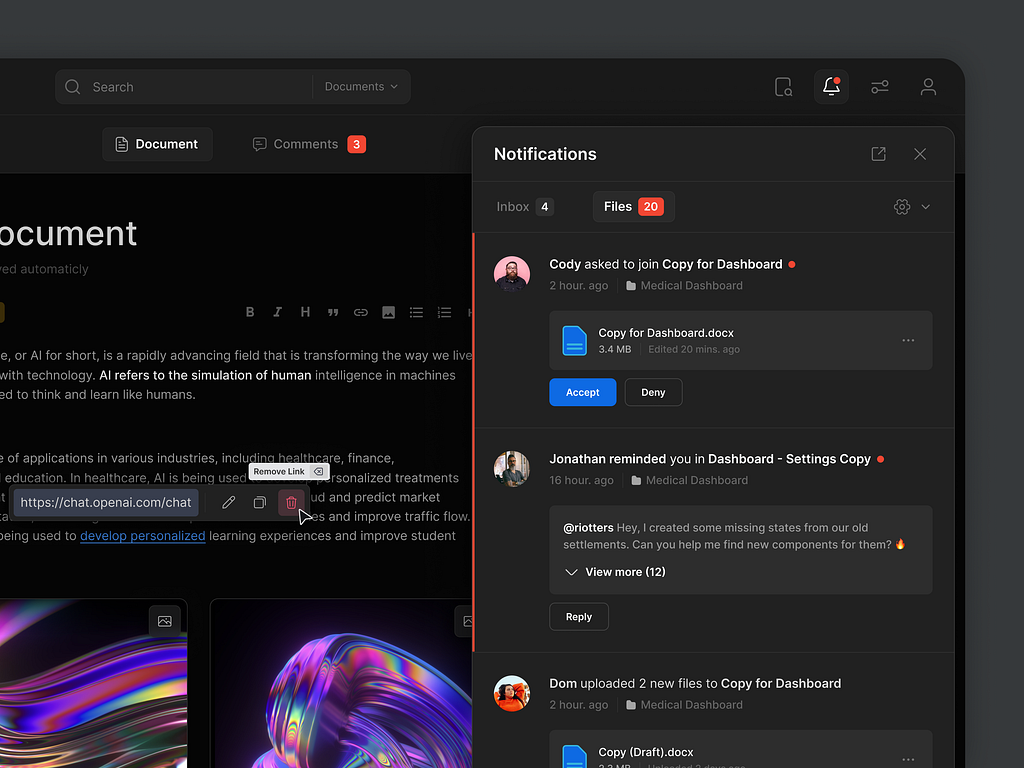Open the Documents search filter dropdown

(x=361, y=87)
